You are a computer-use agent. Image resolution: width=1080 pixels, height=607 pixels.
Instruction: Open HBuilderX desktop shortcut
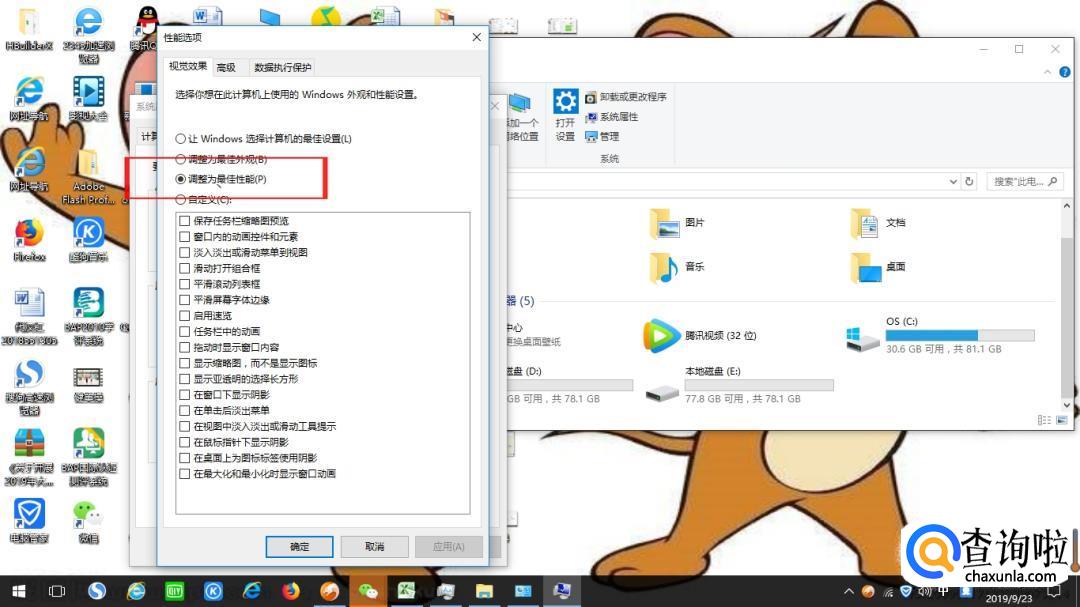(29, 29)
